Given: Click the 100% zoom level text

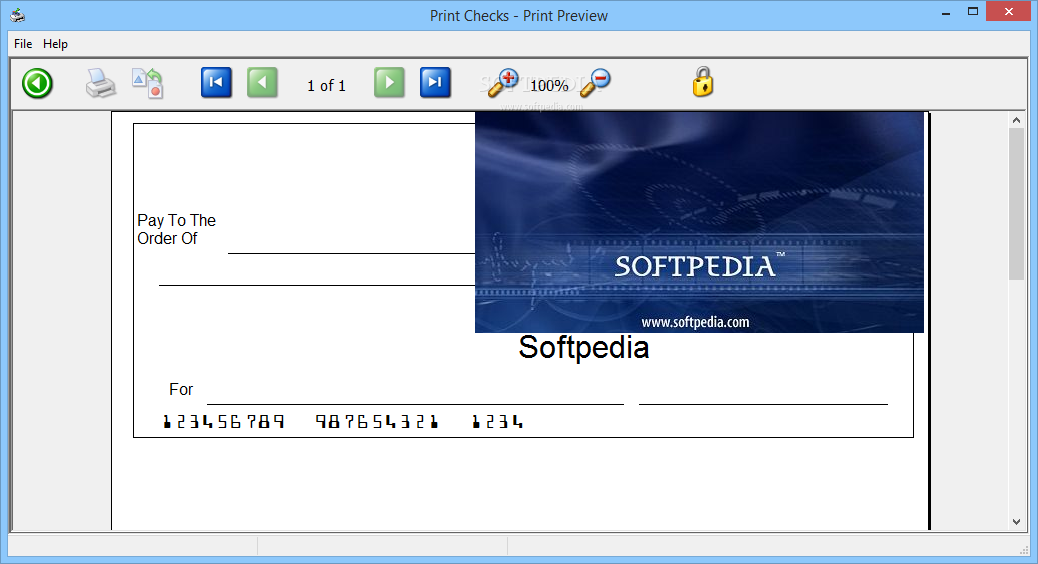Looking at the screenshot, I should point(549,85).
